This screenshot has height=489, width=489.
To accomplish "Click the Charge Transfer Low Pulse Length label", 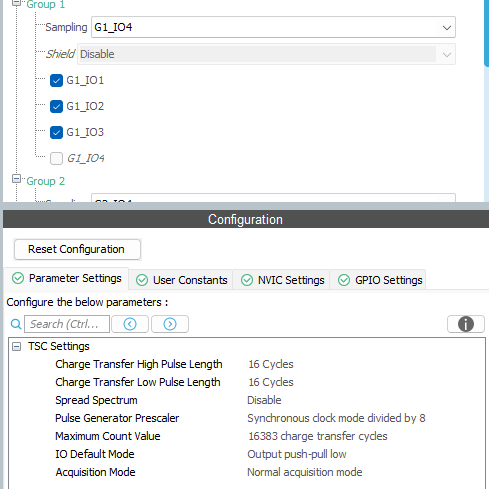I will point(138,382).
